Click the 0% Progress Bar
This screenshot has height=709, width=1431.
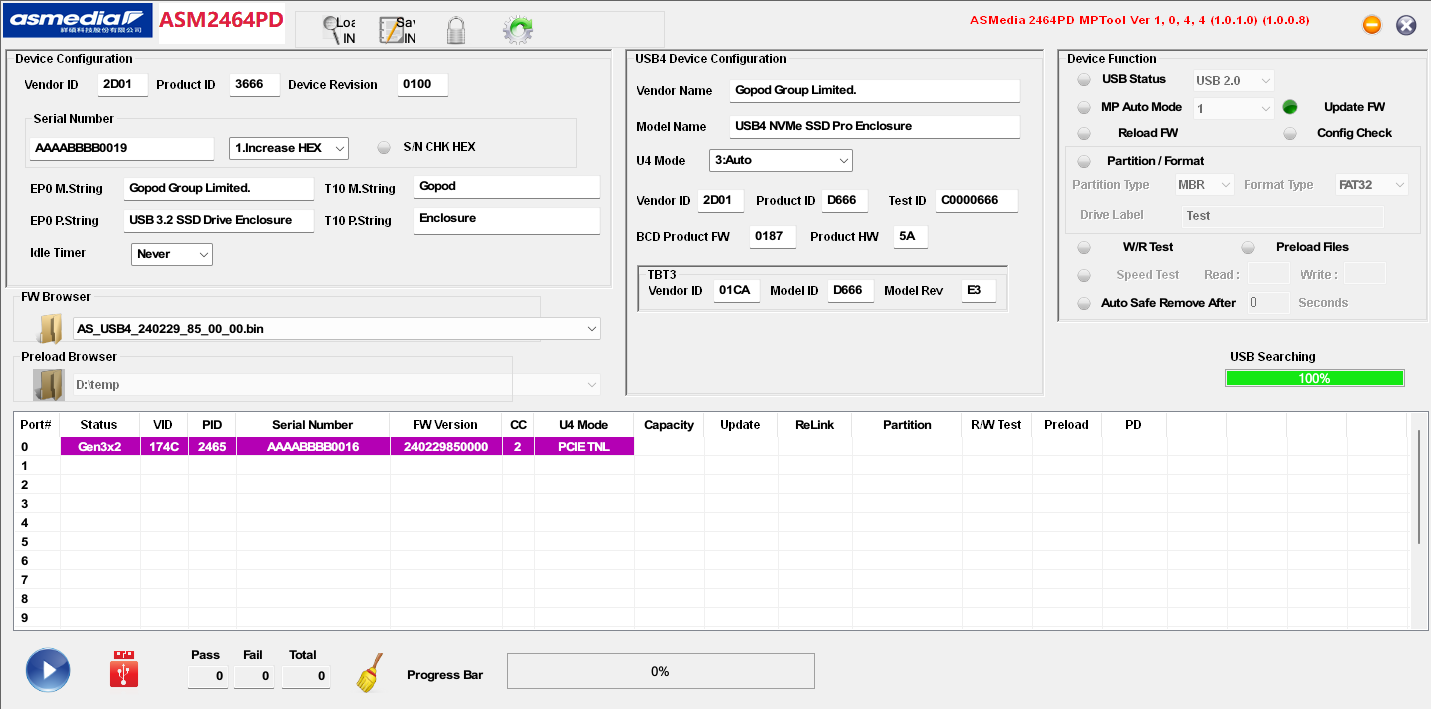click(660, 671)
